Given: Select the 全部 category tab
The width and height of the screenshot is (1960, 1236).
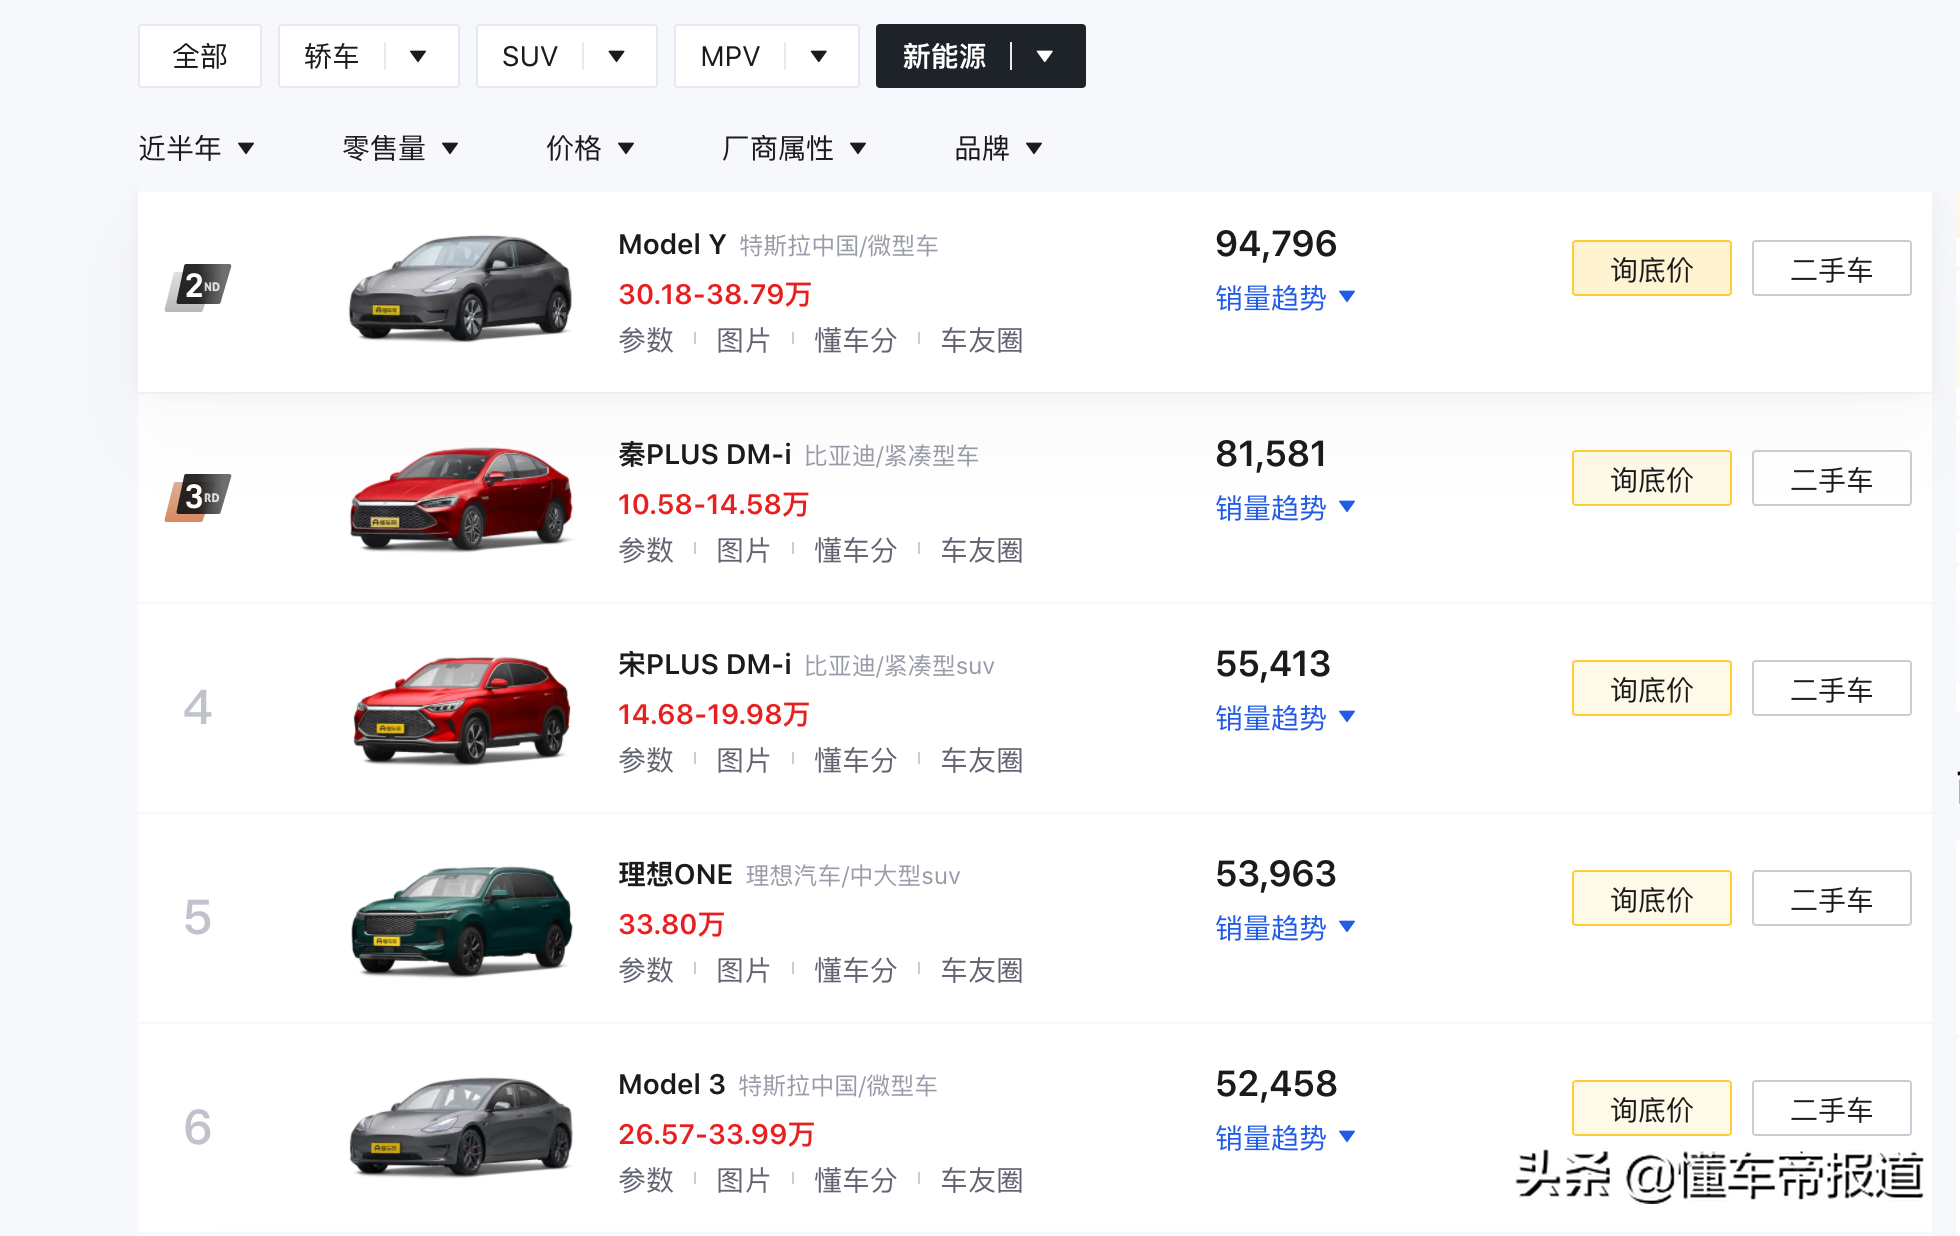Looking at the screenshot, I should click(x=200, y=56).
